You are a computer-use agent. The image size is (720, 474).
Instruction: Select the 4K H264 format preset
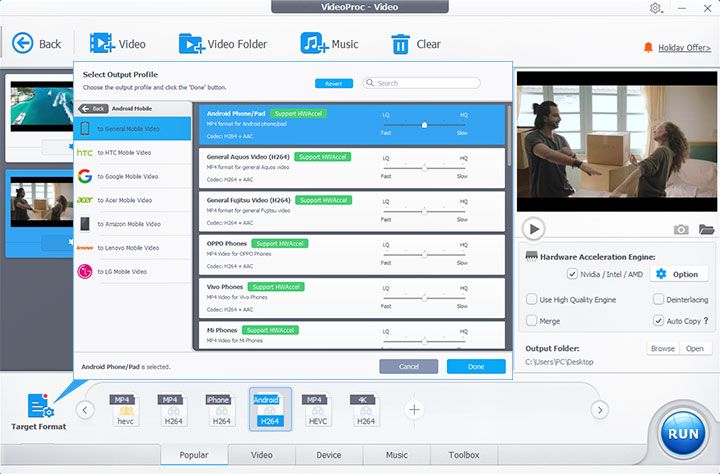coord(366,410)
